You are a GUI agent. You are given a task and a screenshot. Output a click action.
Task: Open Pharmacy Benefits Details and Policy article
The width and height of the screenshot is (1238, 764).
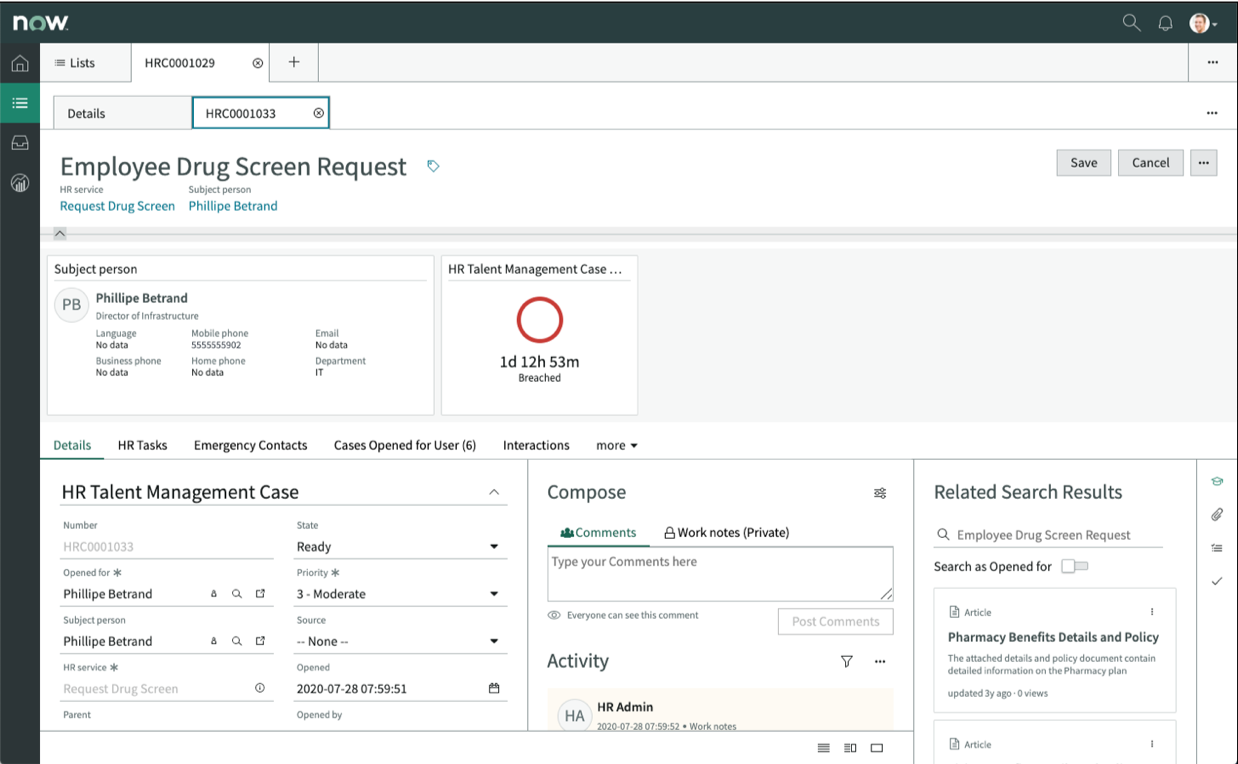point(1053,637)
